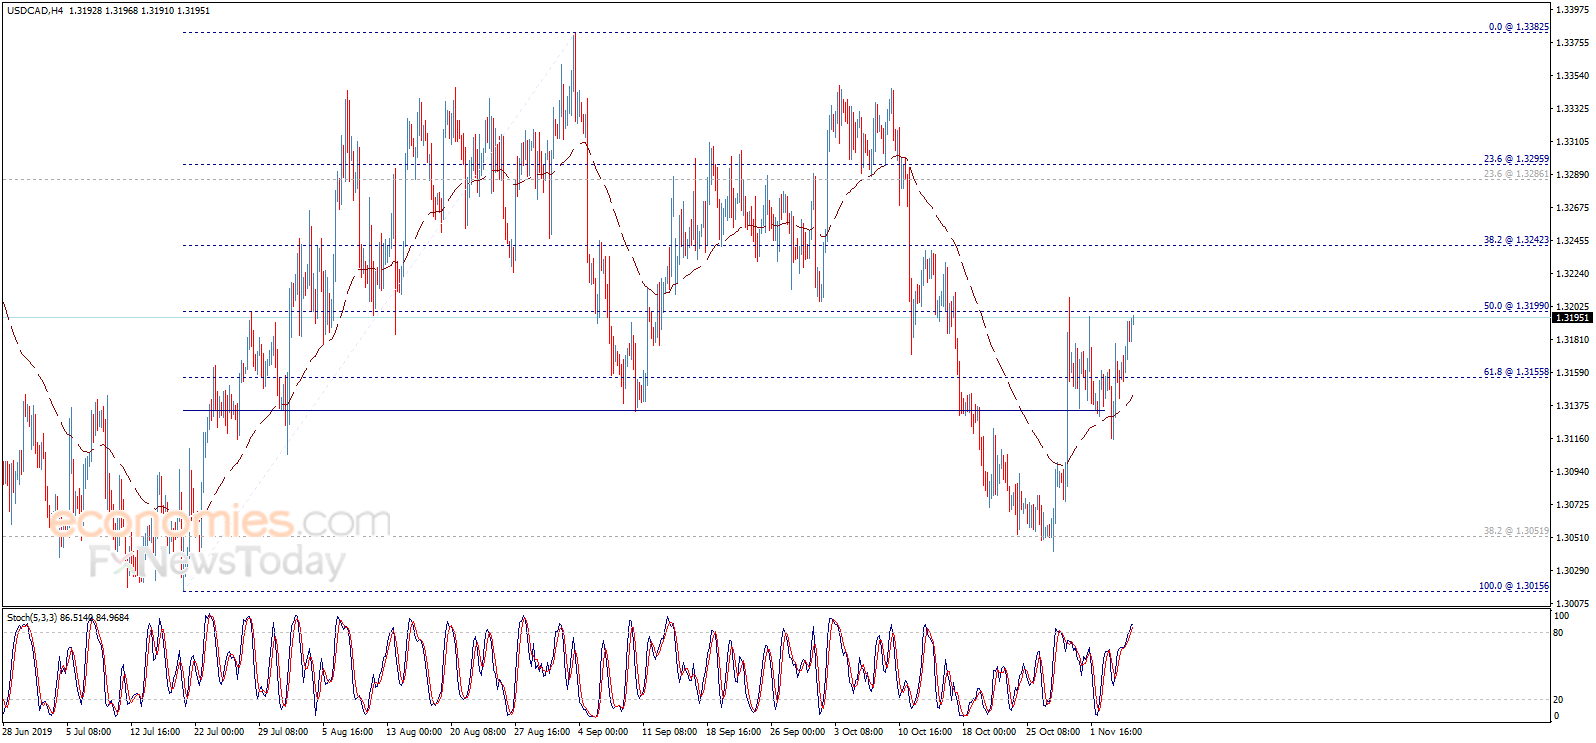The width and height of the screenshot is (1596, 743).
Task: Select the gray '23.6 @ 1.32861' label
Action: 1517,174
